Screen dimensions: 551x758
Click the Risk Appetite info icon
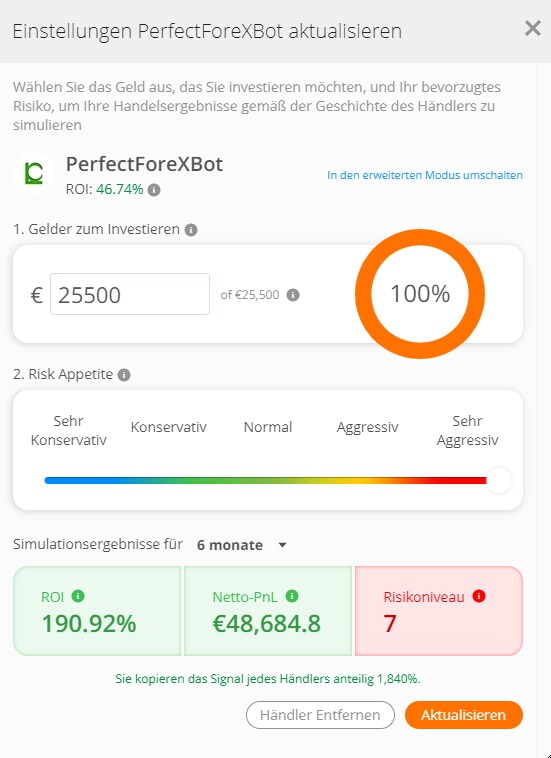[x=124, y=375]
